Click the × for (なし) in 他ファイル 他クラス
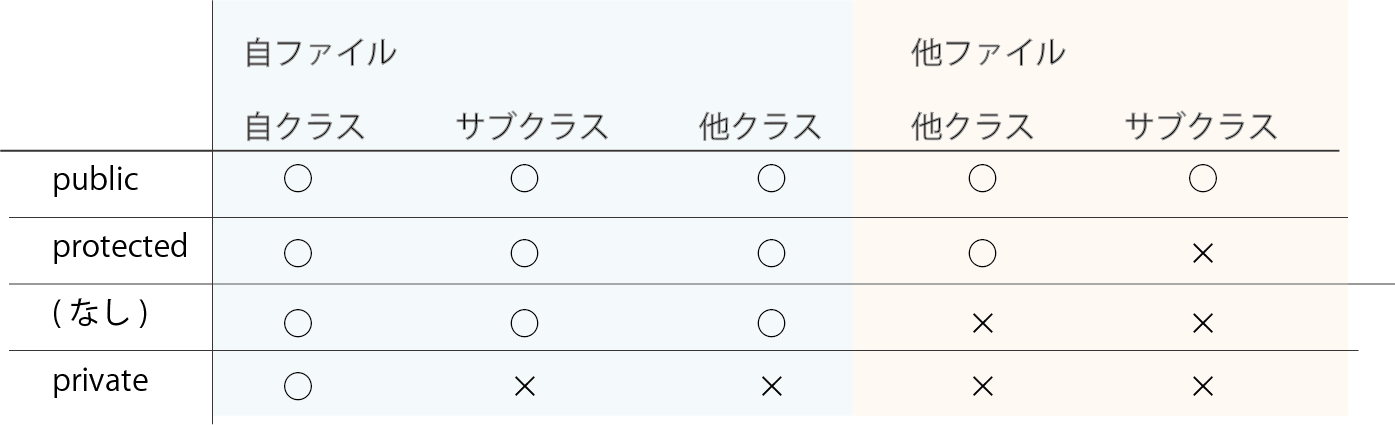 pos(982,322)
